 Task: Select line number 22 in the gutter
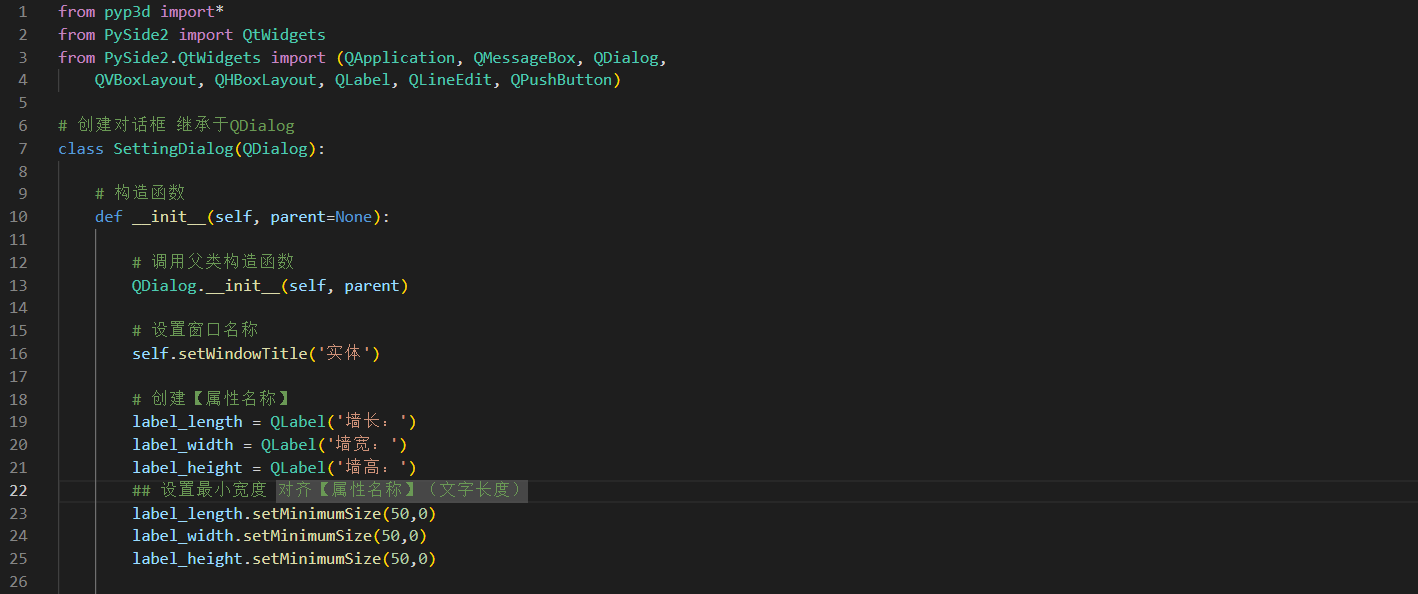(x=18, y=490)
